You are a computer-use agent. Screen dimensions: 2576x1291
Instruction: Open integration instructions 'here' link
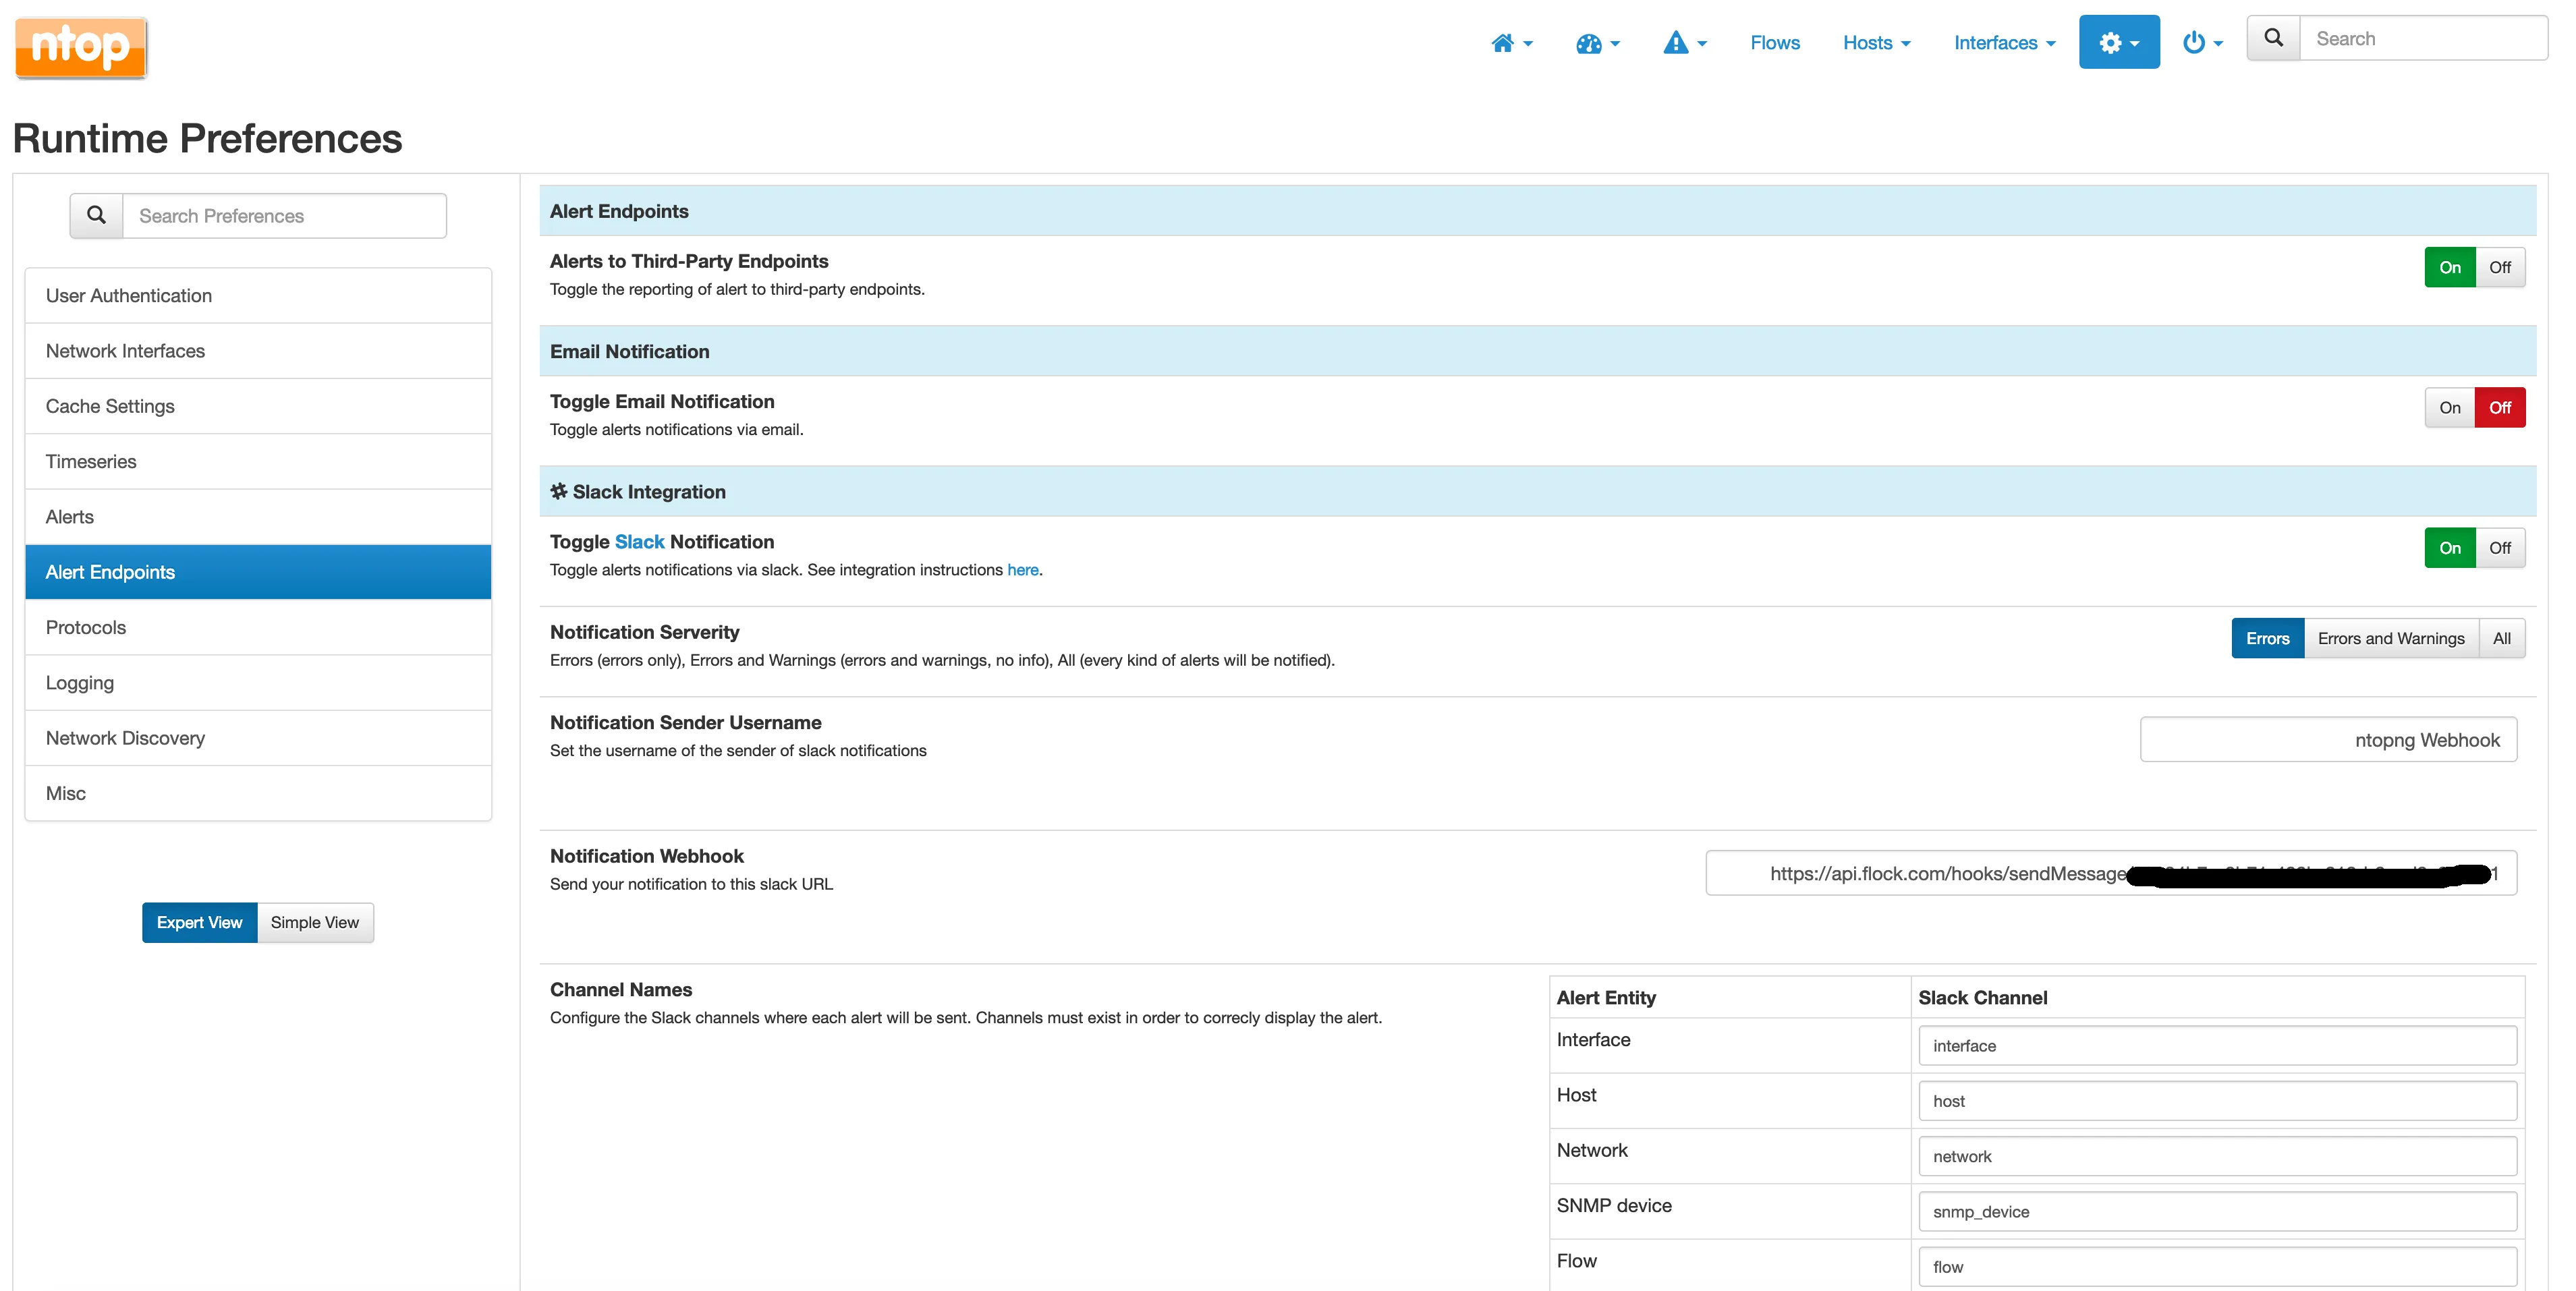(x=1022, y=569)
